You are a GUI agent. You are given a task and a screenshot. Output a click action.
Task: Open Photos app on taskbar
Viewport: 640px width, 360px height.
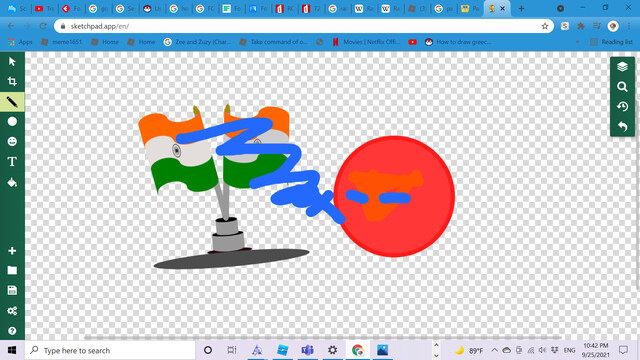coord(382,350)
